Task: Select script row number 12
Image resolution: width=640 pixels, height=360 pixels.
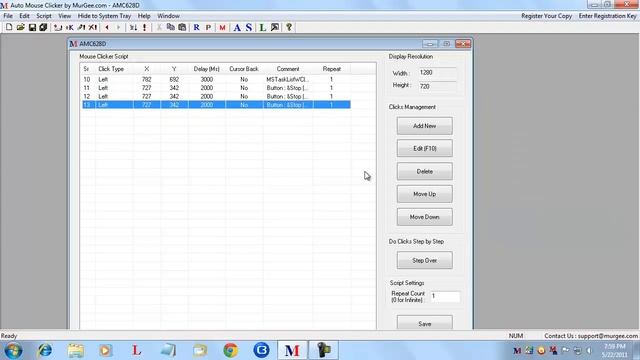Action: tap(216, 96)
